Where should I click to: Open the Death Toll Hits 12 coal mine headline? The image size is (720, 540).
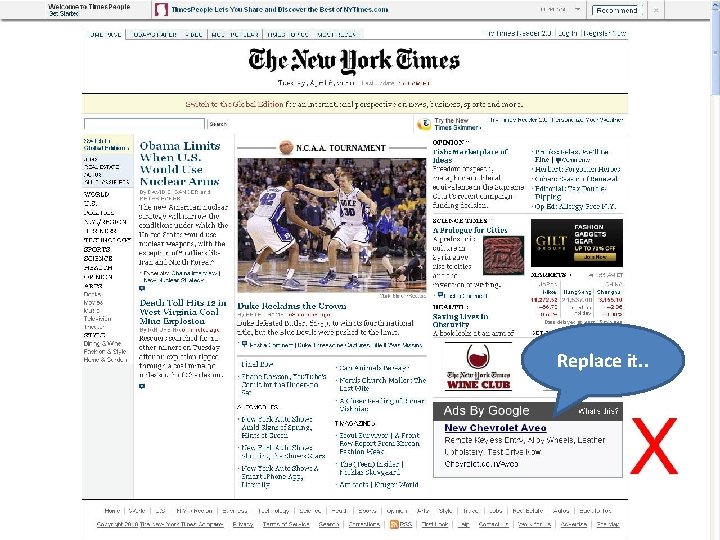[183, 312]
